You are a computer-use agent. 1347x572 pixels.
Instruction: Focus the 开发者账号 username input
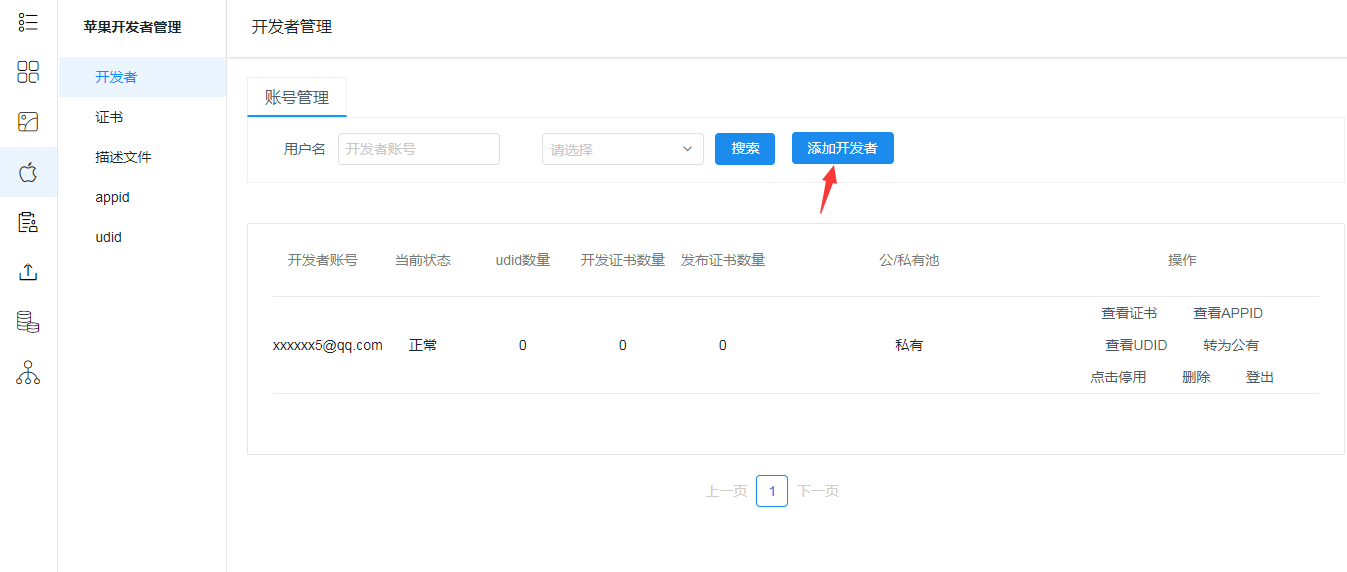(419, 149)
